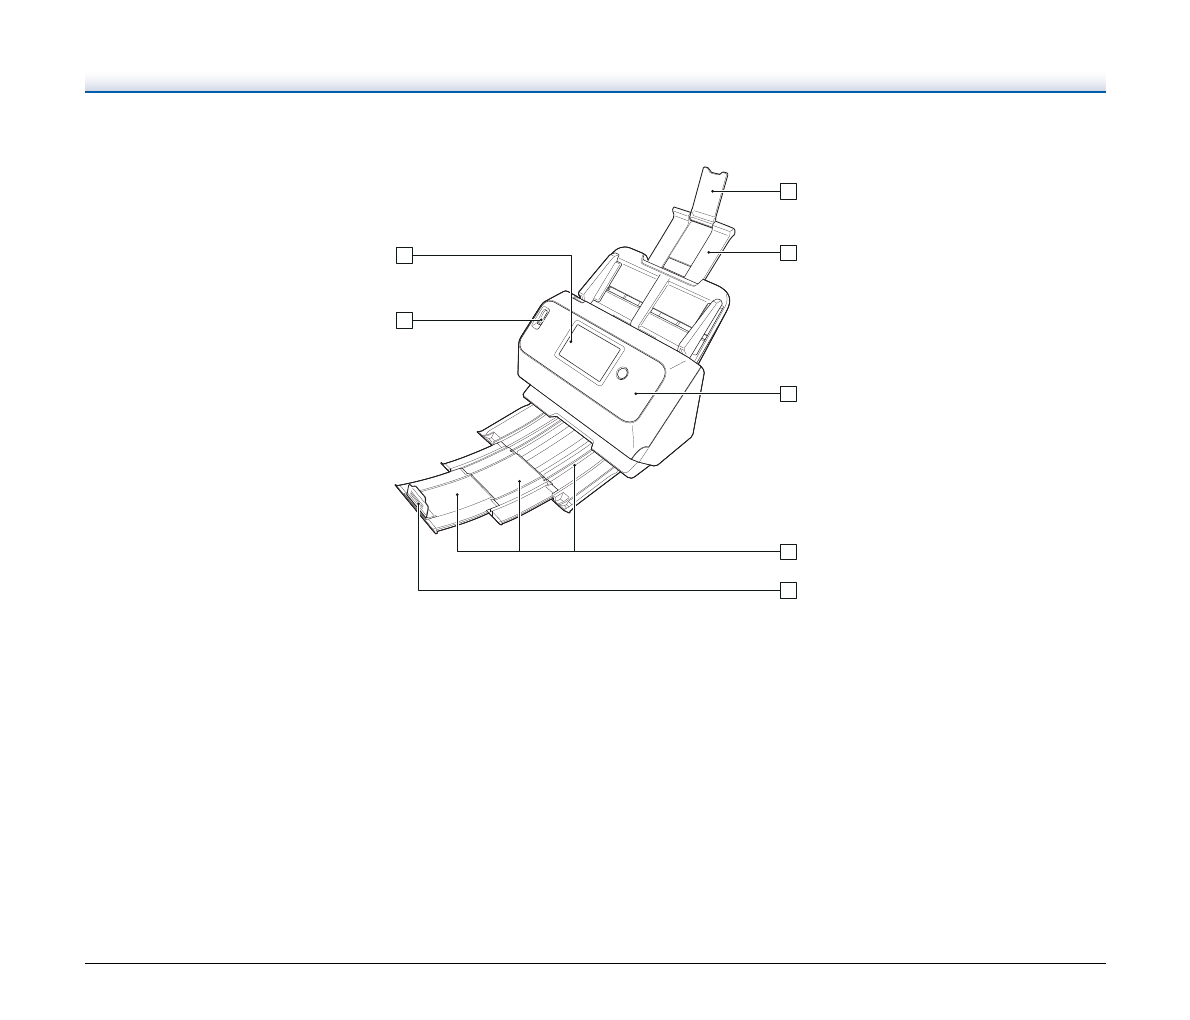Select the callout box for the side lever
1190x1020 pixels.
(403, 320)
